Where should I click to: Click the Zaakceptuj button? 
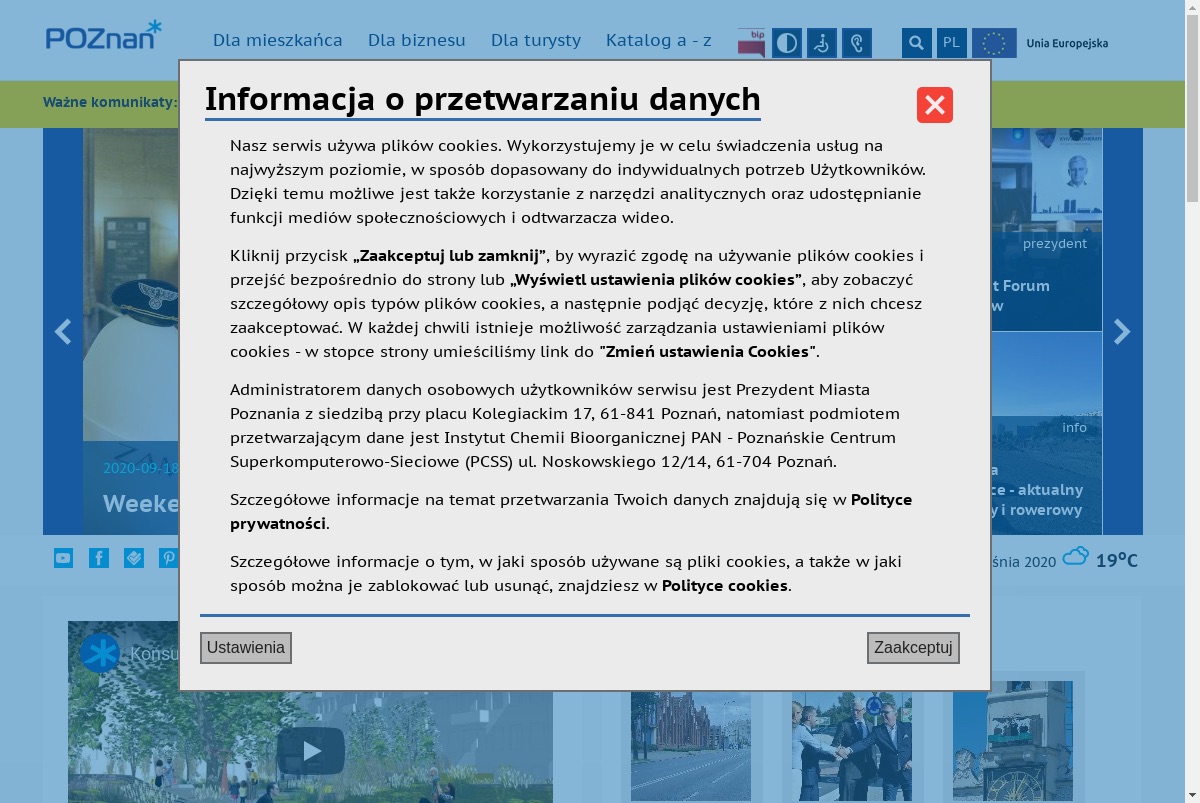(x=913, y=648)
